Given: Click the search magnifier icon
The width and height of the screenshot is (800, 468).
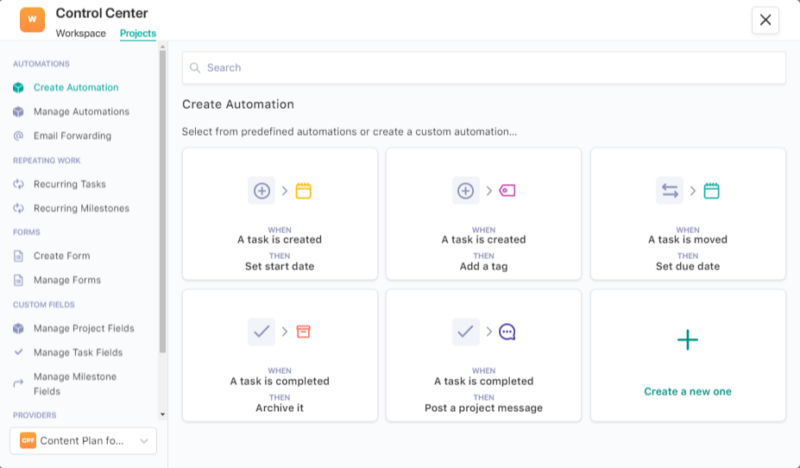Looking at the screenshot, I should pos(195,68).
